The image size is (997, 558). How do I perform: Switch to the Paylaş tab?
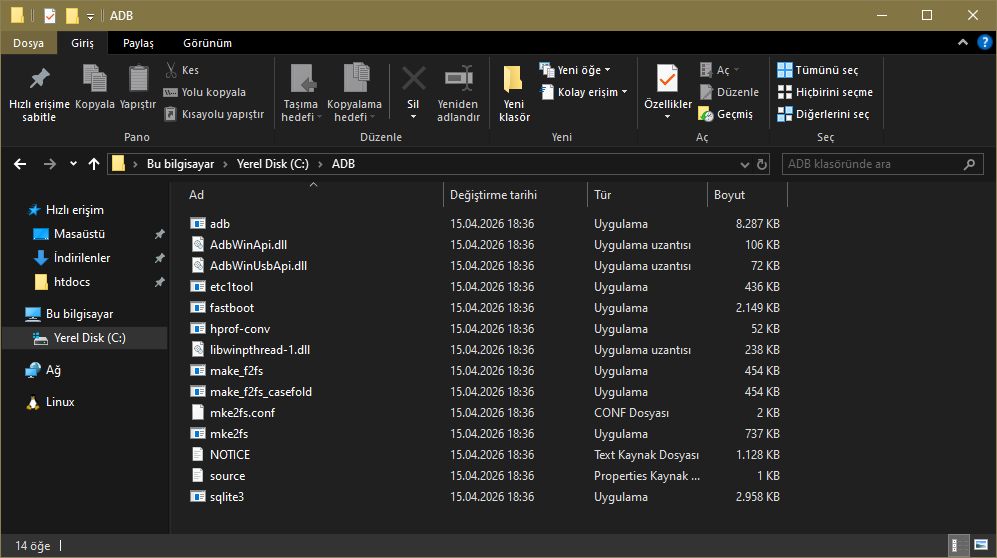(138, 43)
